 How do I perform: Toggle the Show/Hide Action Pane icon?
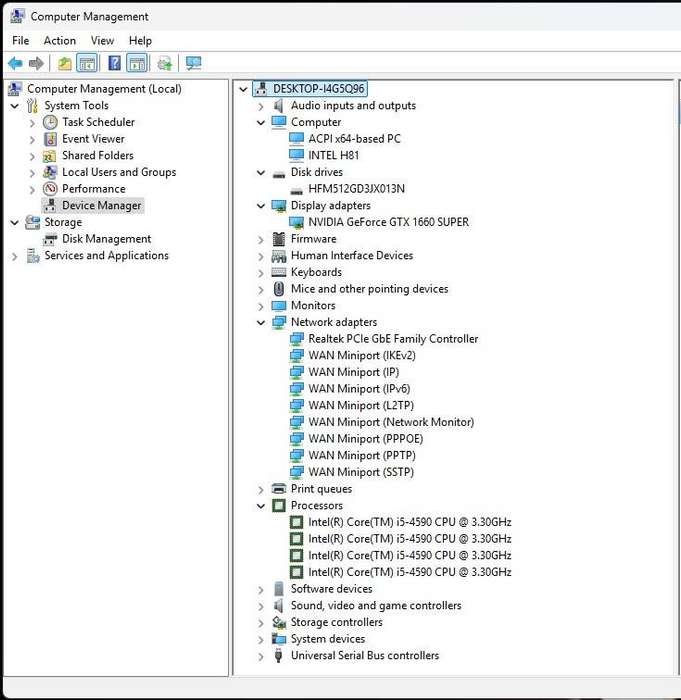tap(138, 63)
